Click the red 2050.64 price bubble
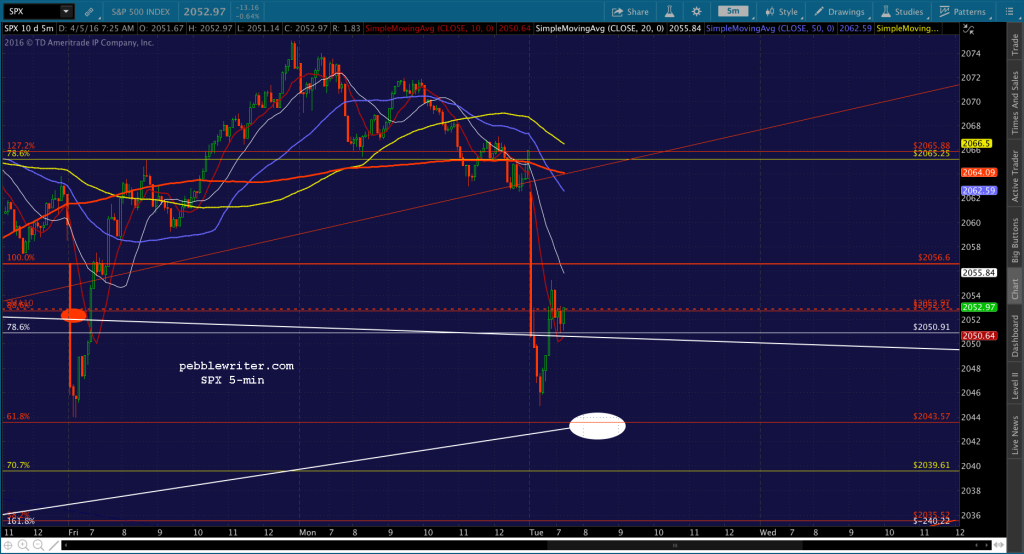1024x554 pixels. (978, 336)
